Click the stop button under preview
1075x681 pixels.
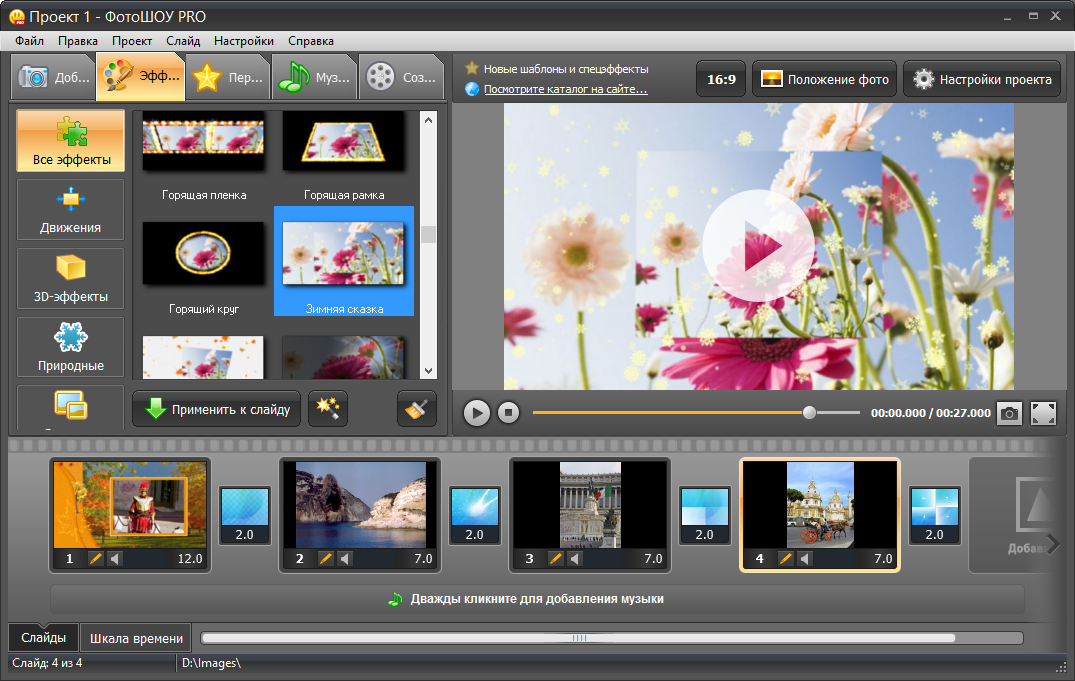tap(508, 413)
